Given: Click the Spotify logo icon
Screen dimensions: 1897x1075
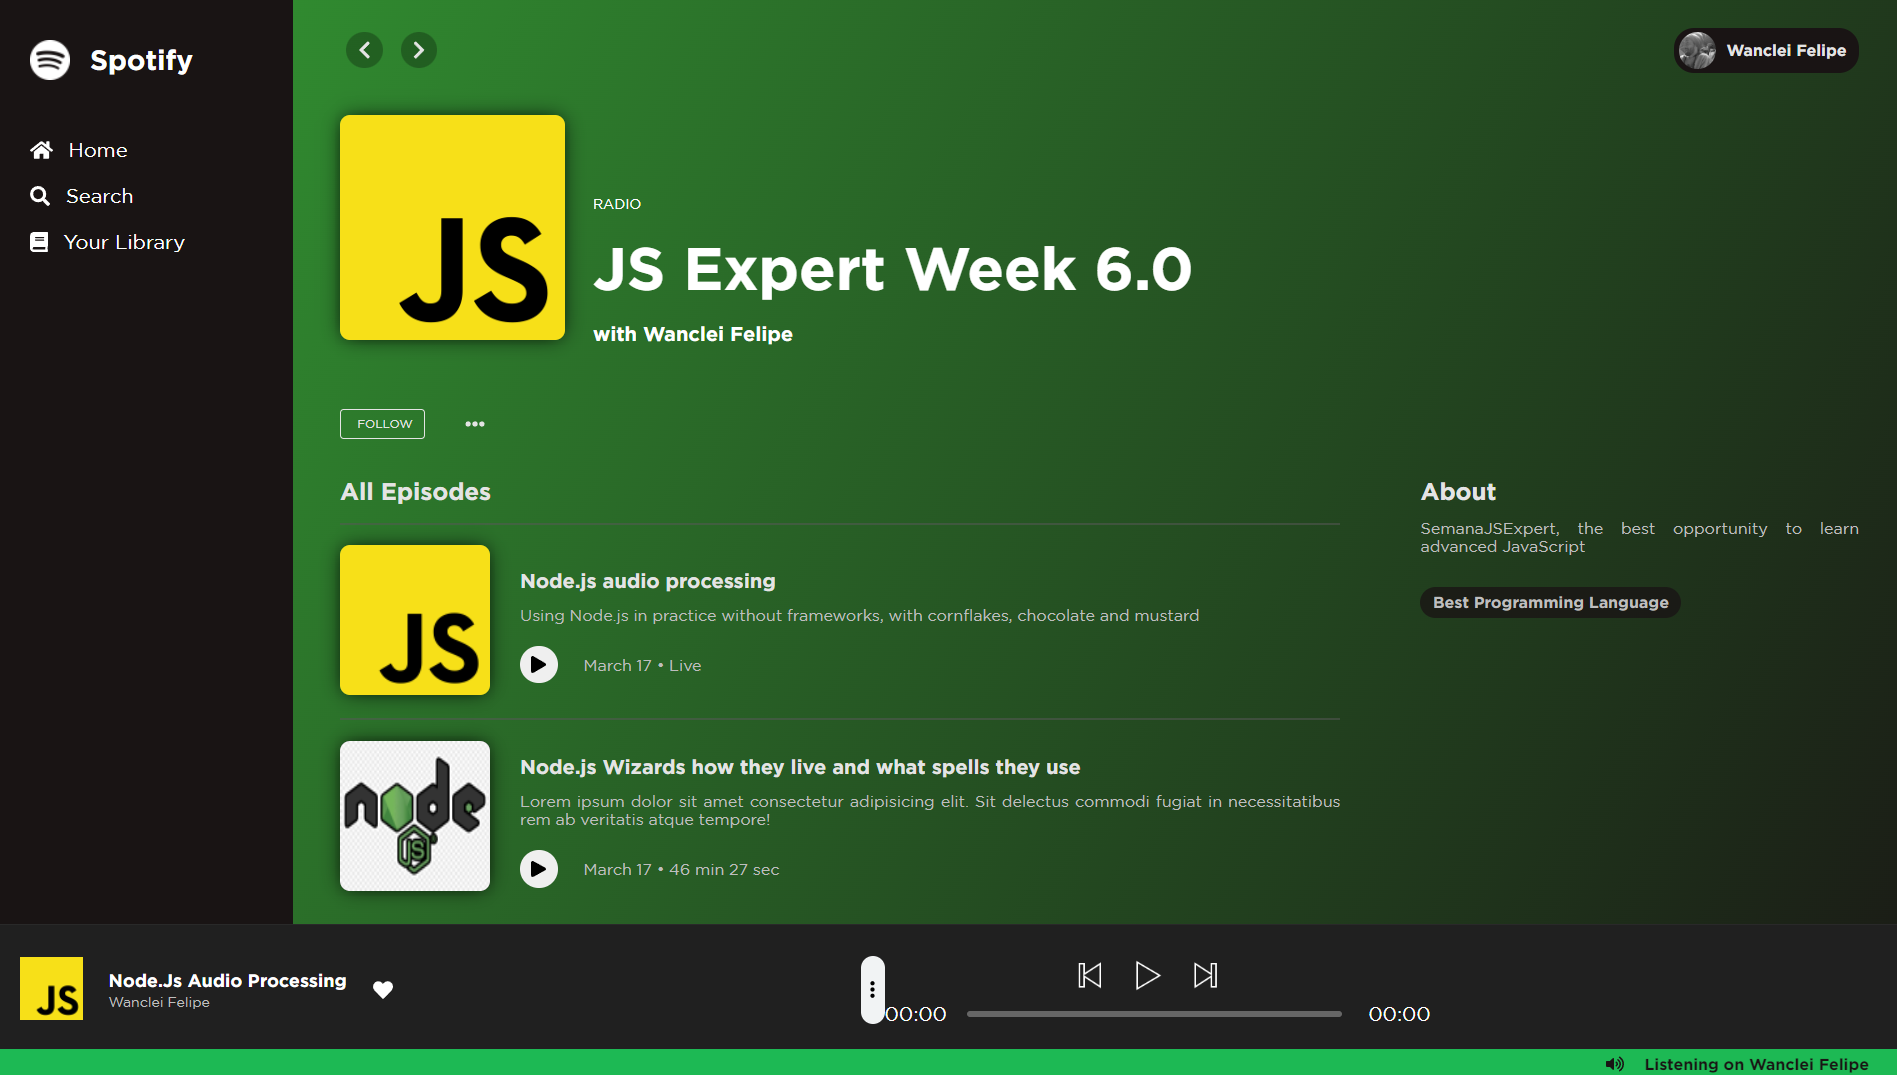Looking at the screenshot, I should pyautogui.click(x=50, y=60).
